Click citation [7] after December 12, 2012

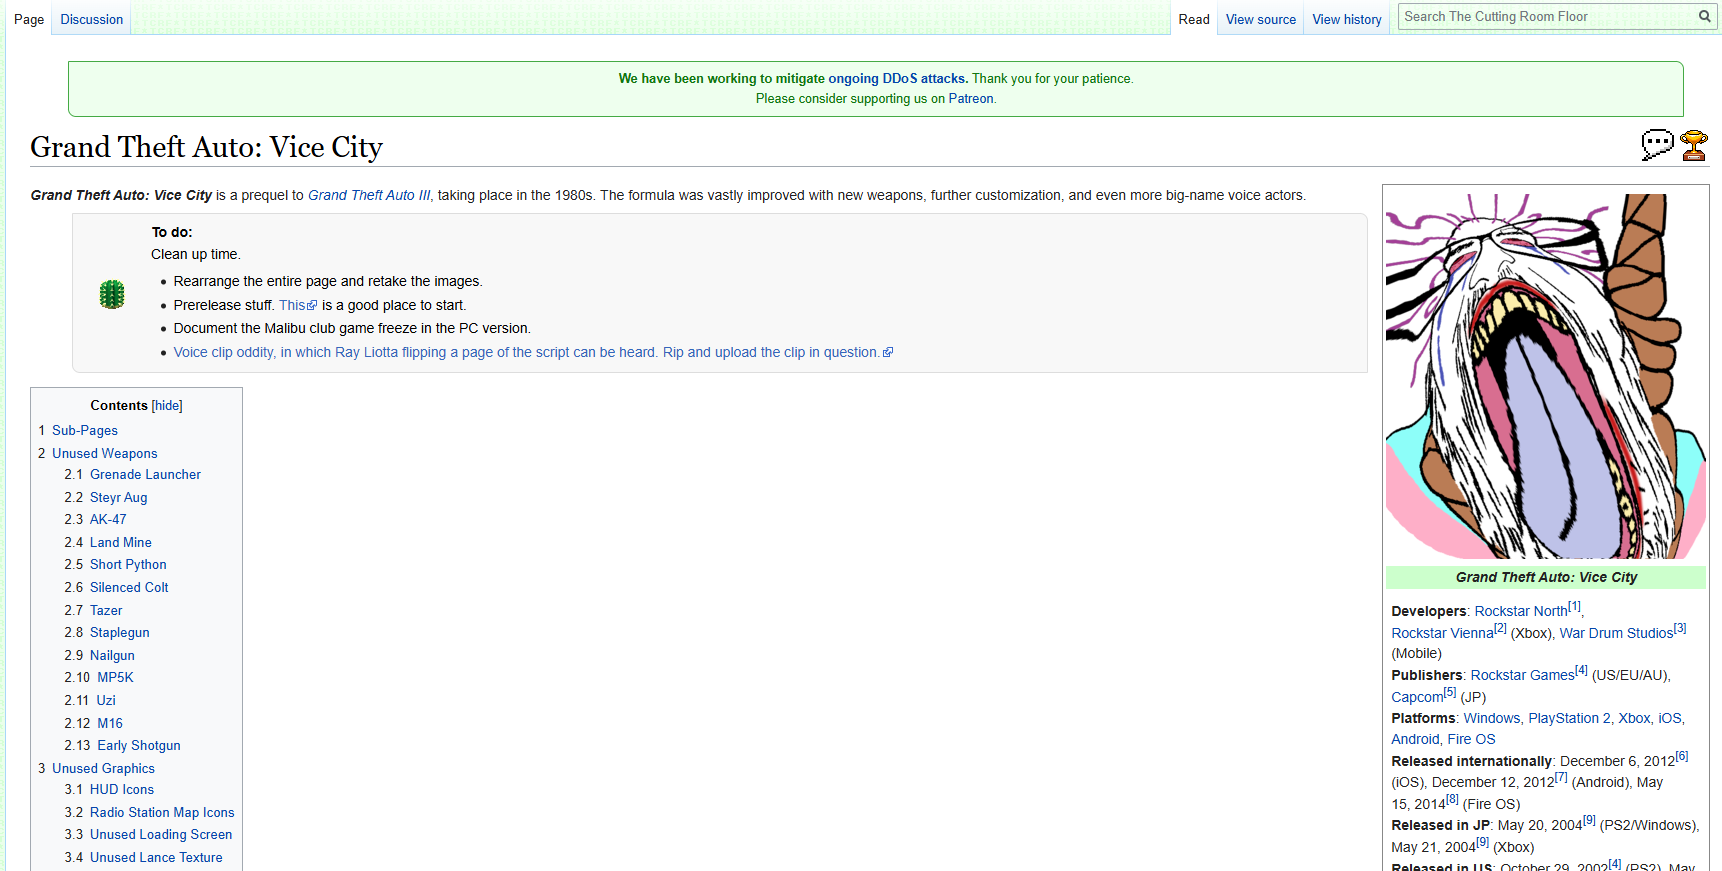[1561, 778]
